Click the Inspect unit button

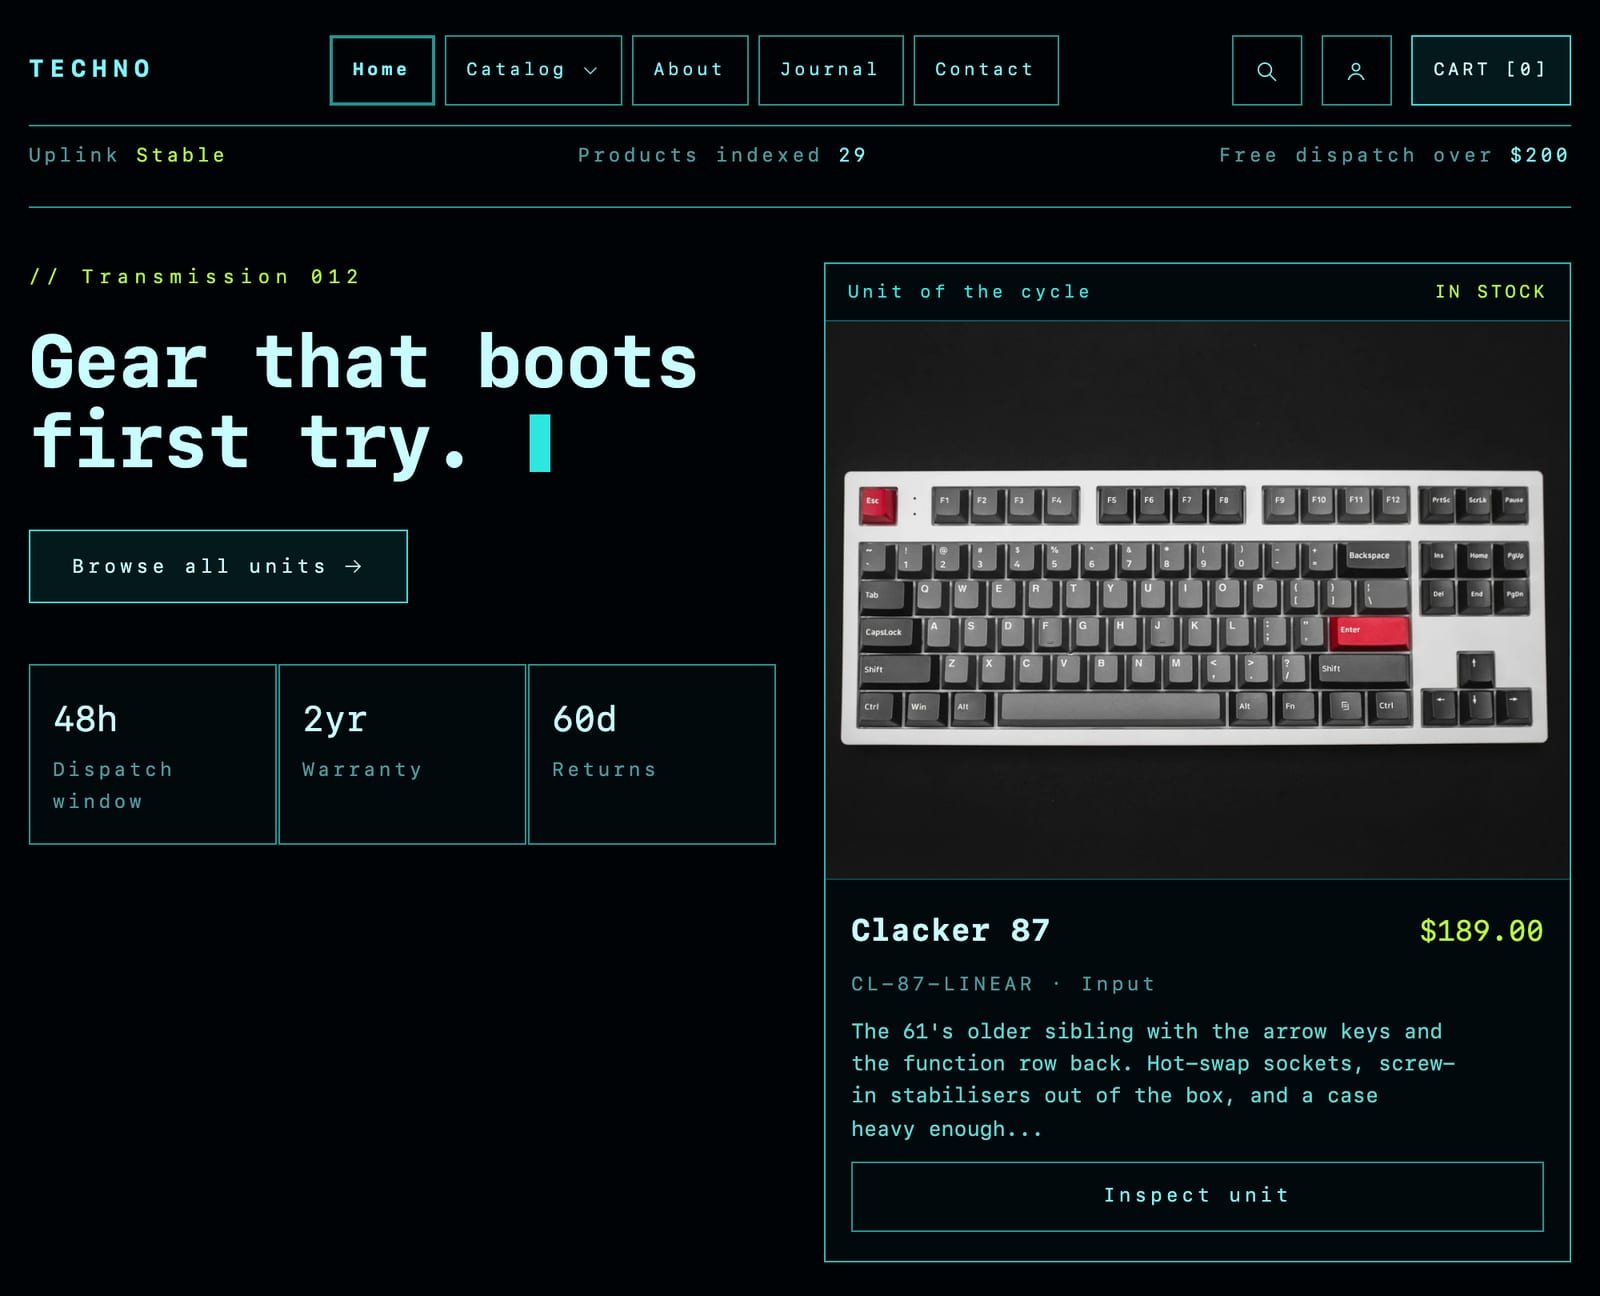point(1197,1196)
